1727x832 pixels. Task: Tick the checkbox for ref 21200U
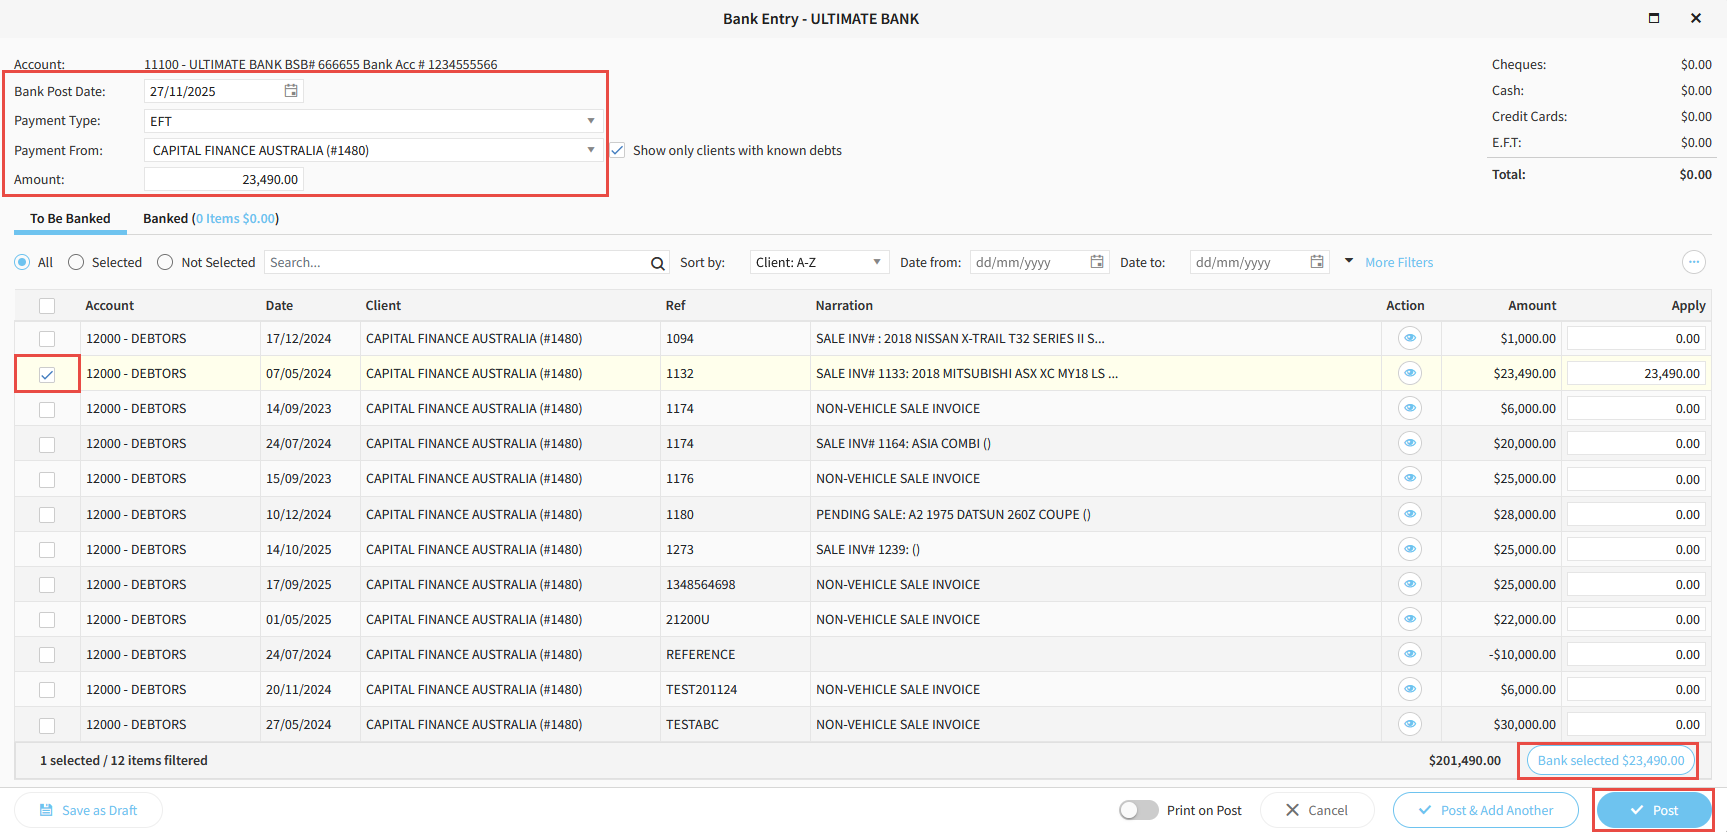pyautogui.click(x=47, y=620)
